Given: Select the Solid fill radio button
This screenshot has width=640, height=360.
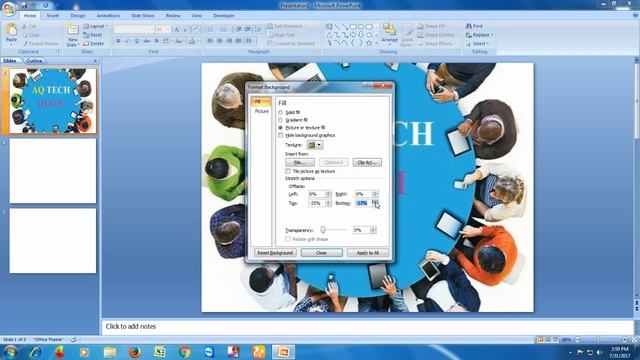Looking at the screenshot, I should tap(280, 112).
